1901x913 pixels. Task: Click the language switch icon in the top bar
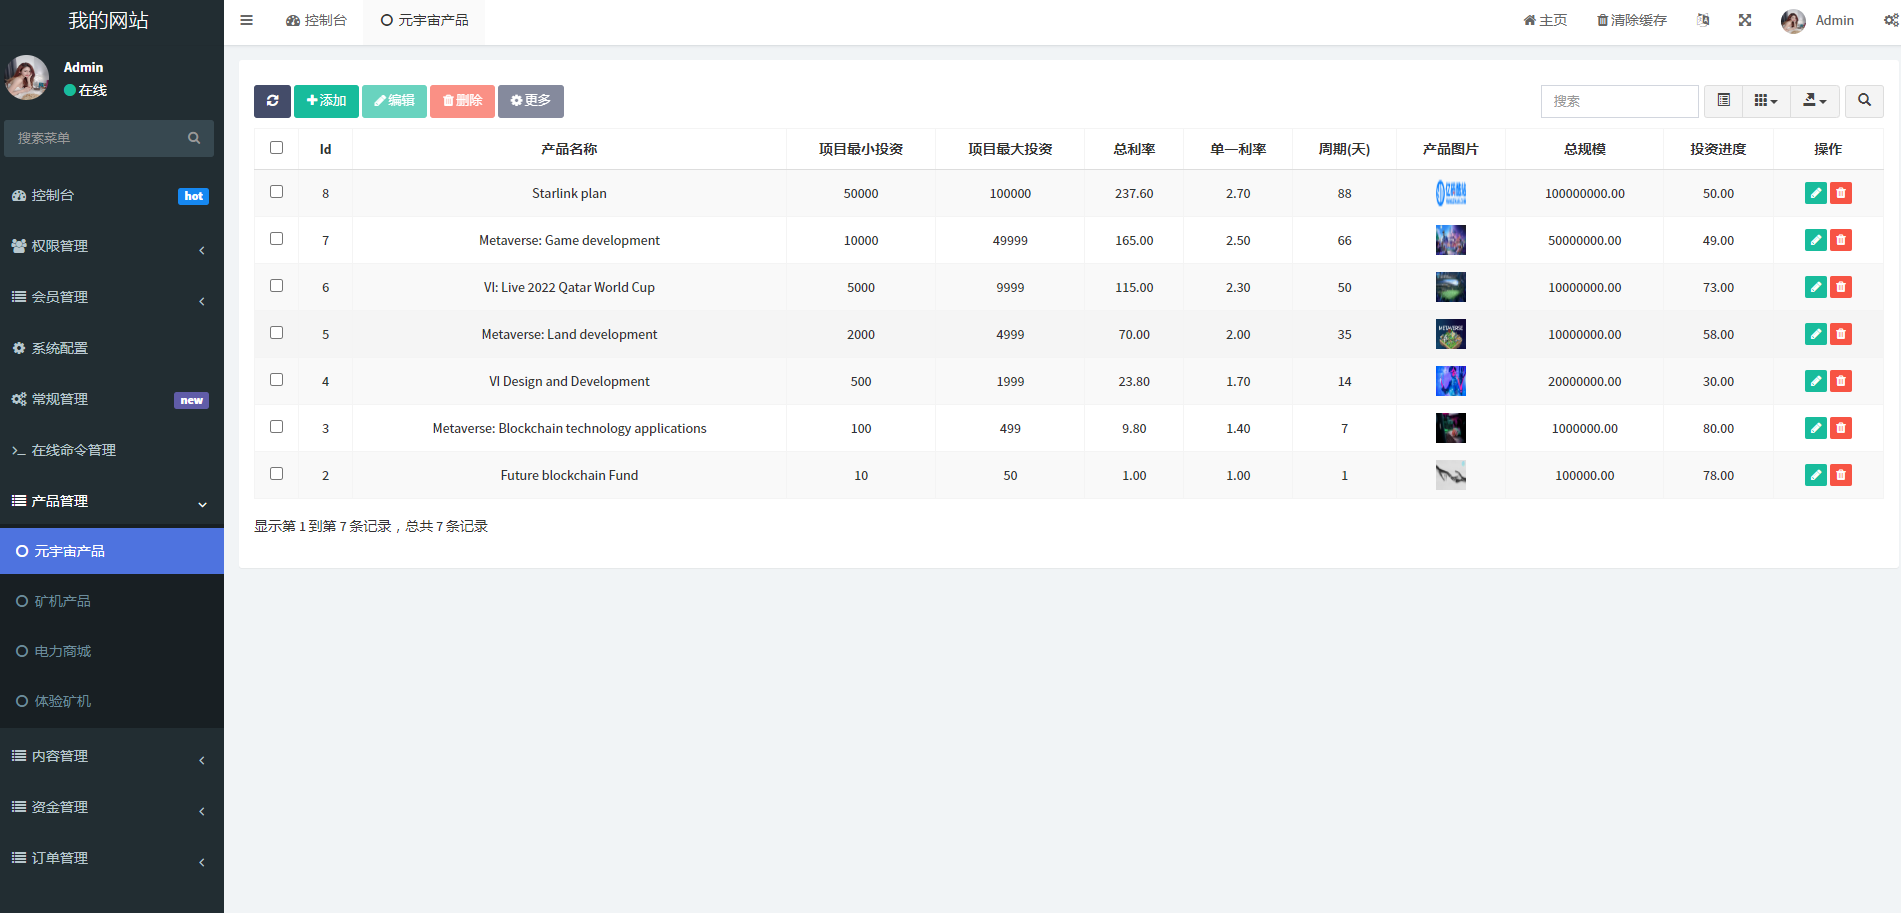1703,20
